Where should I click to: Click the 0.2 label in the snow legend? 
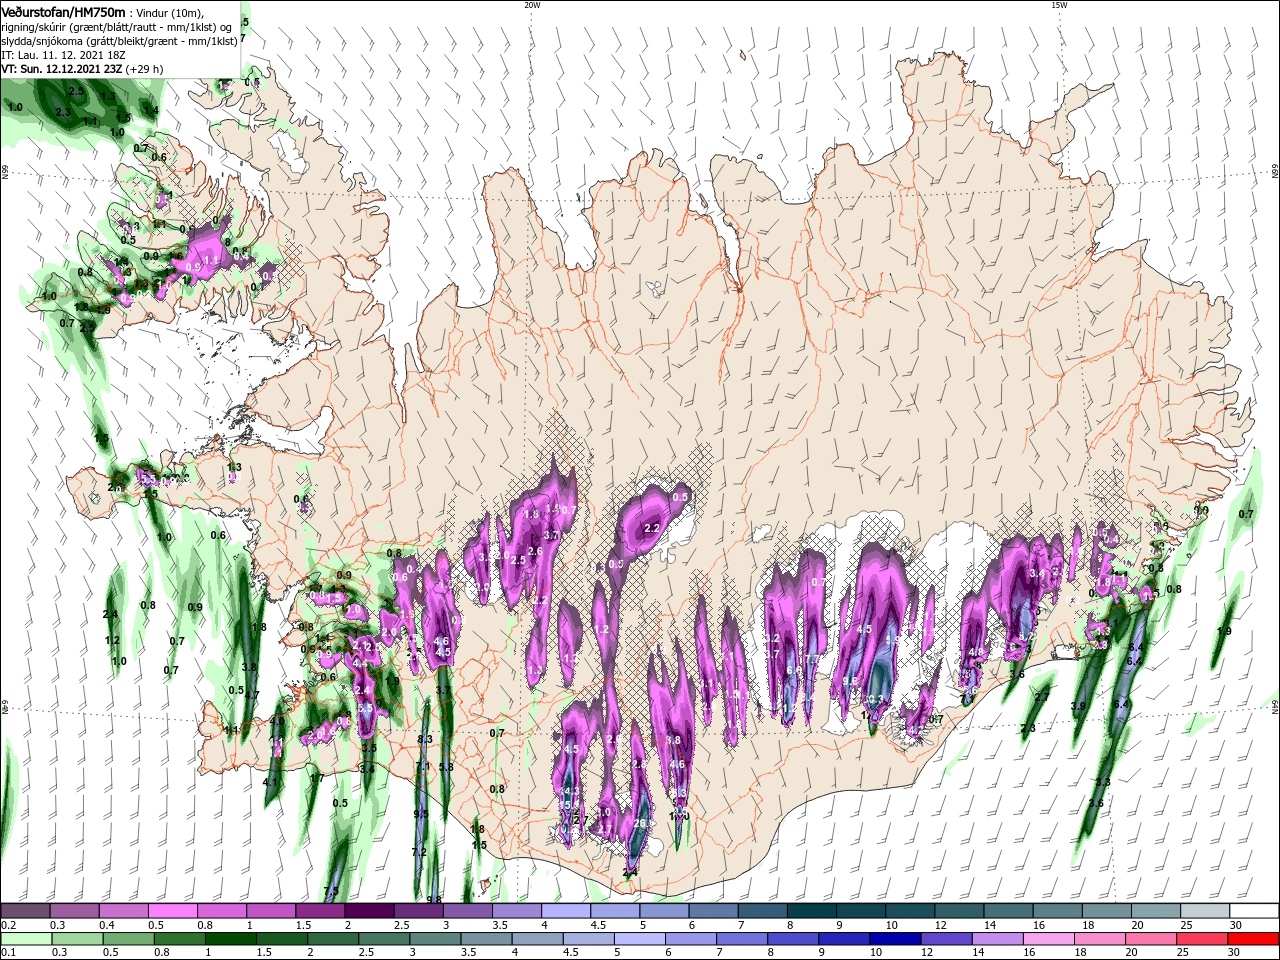pyautogui.click(x=8, y=925)
